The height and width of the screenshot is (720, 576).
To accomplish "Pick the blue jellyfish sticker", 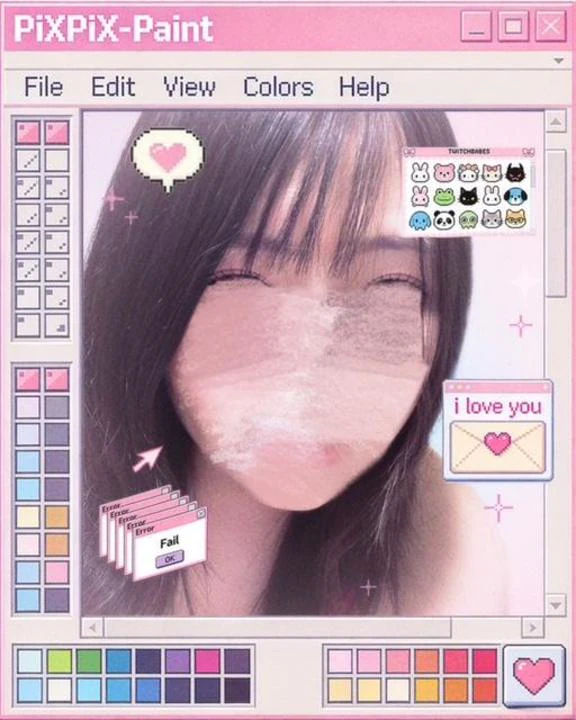I will tap(420, 220).
